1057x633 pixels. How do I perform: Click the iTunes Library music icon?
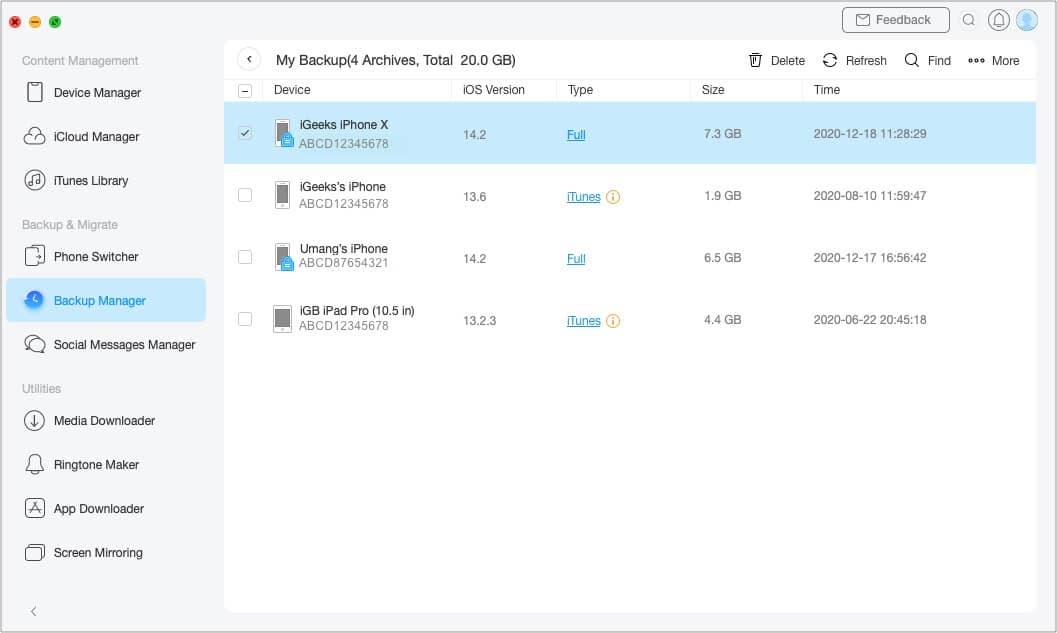click(x=34, y=180)
